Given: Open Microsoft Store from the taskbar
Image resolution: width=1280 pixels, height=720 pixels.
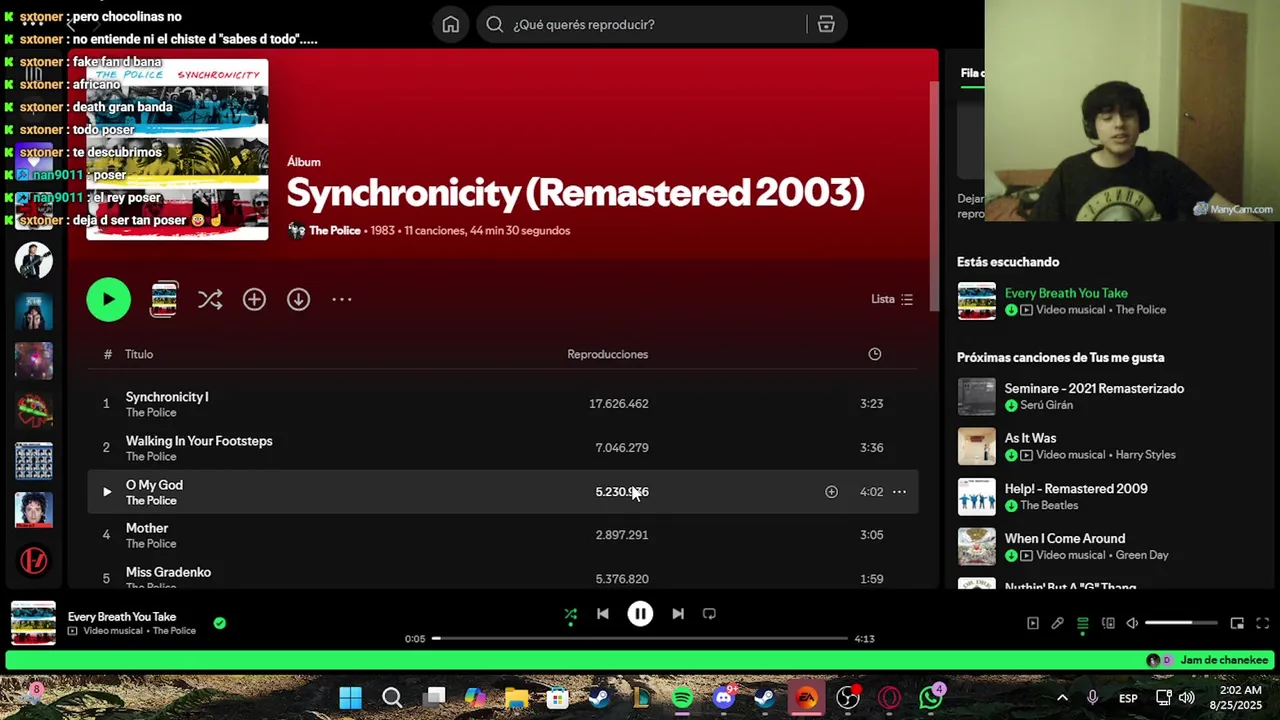Looking at the screenshot, I should pyautogui.click(x=558, y=698).
